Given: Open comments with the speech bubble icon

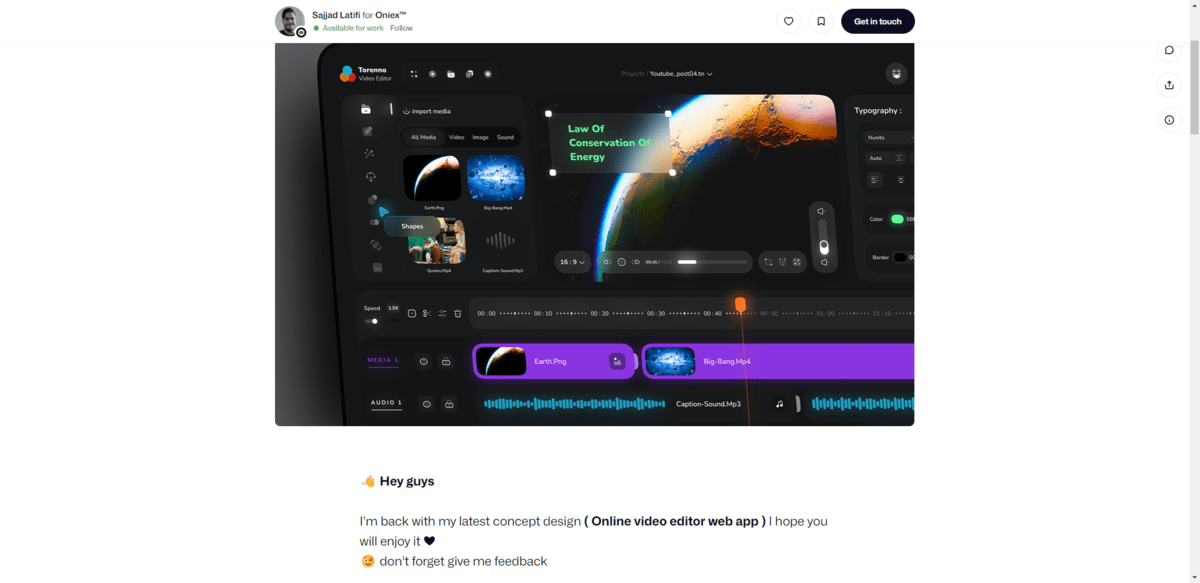Looking at the screenshot, I should tap(1169, 50).
